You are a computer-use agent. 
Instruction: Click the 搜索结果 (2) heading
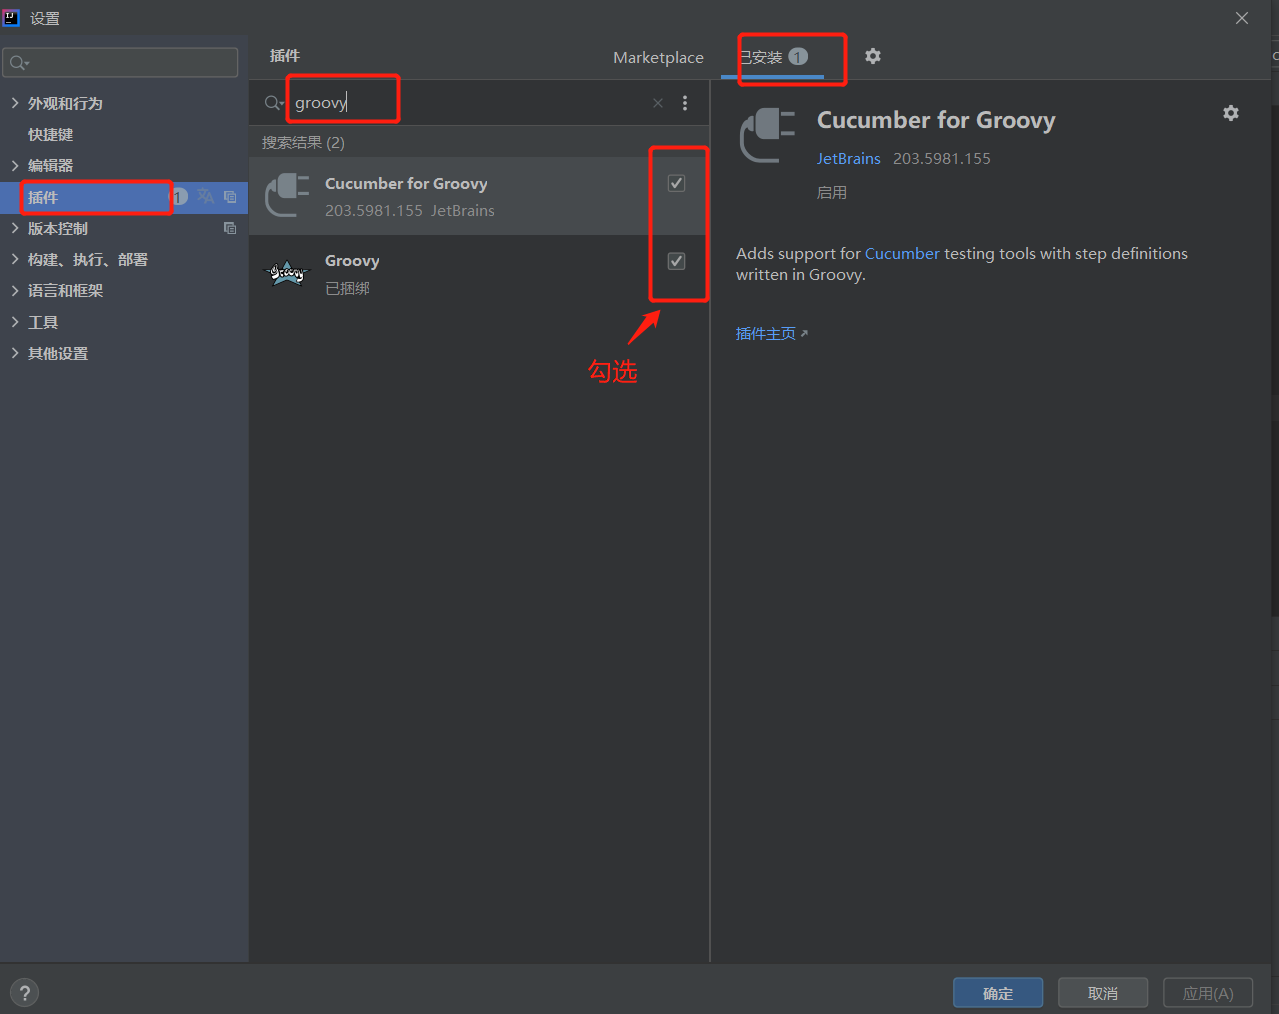point(303,142)
